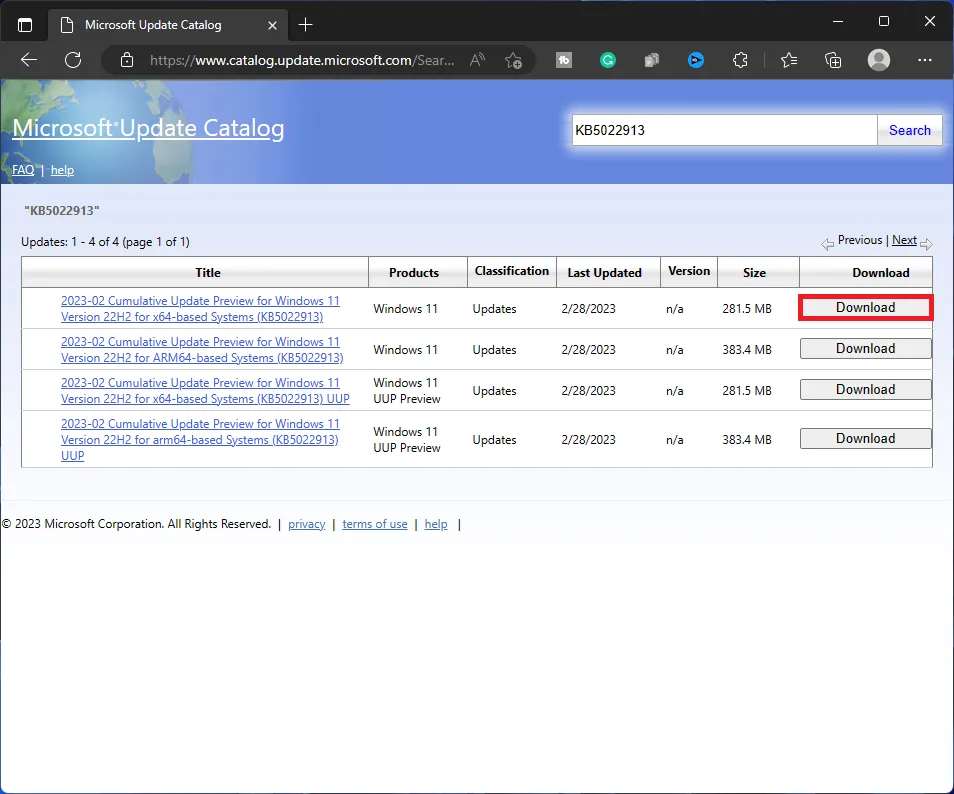Open the Favorites list icon
This screenshot has height=794, width=954.
789,60
